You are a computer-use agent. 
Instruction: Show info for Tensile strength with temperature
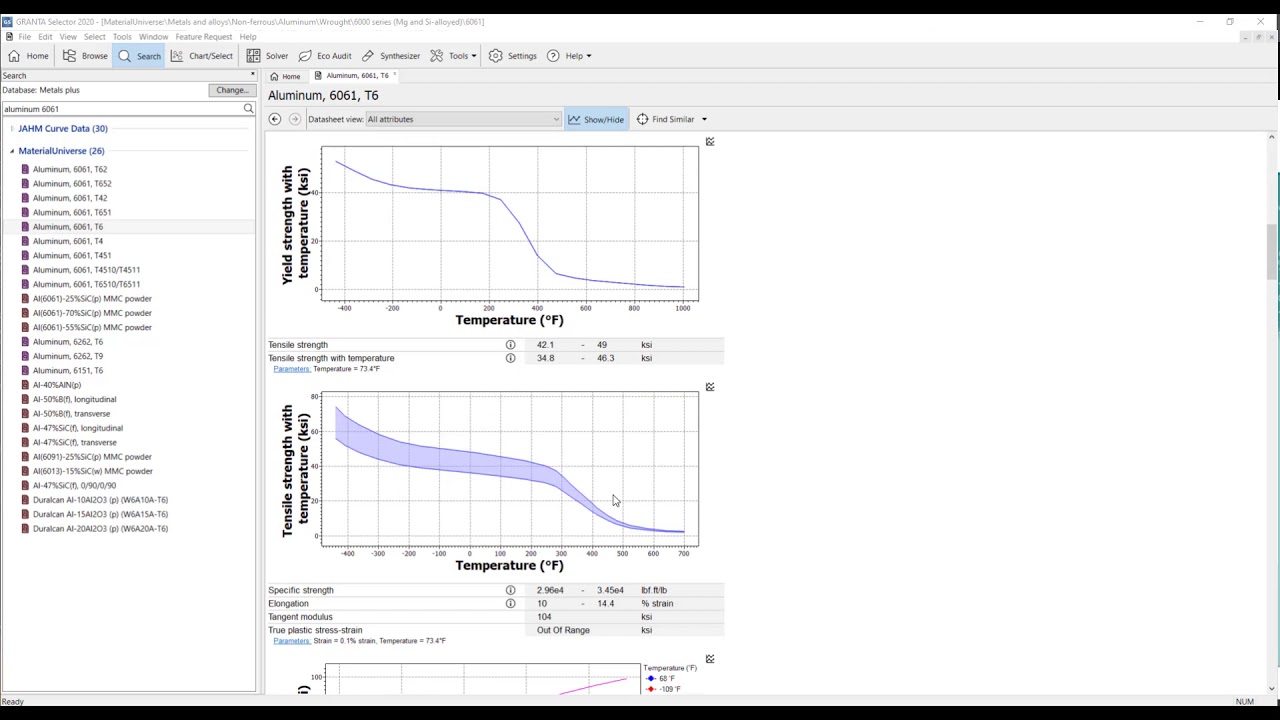[510, 358]
